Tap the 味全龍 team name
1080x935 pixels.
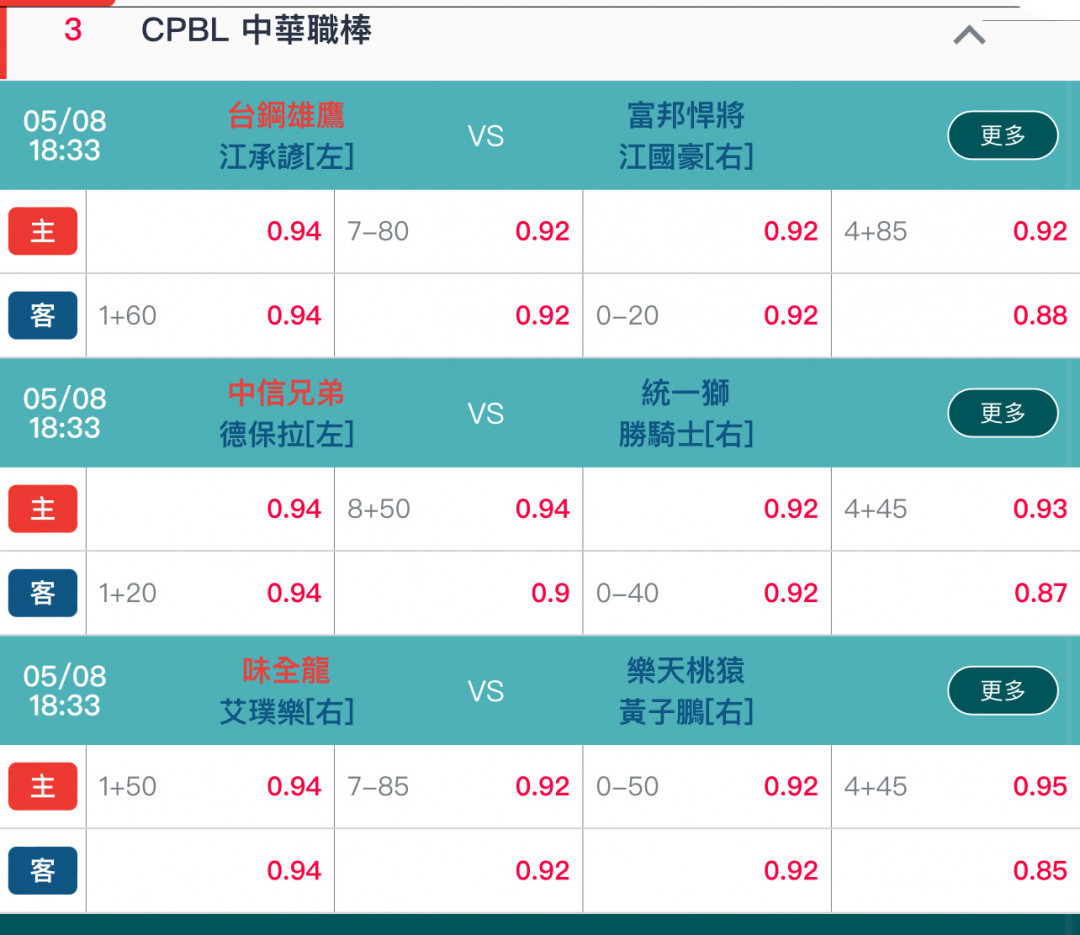click(x=287, y=670)
